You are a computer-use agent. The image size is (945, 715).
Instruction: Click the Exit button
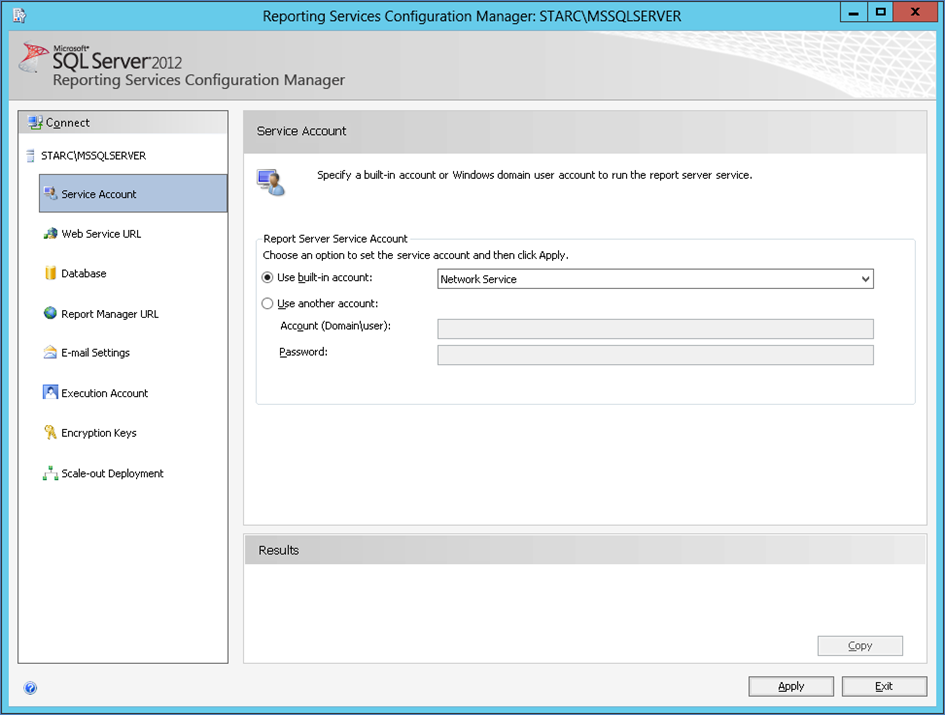tap(884, 686)
